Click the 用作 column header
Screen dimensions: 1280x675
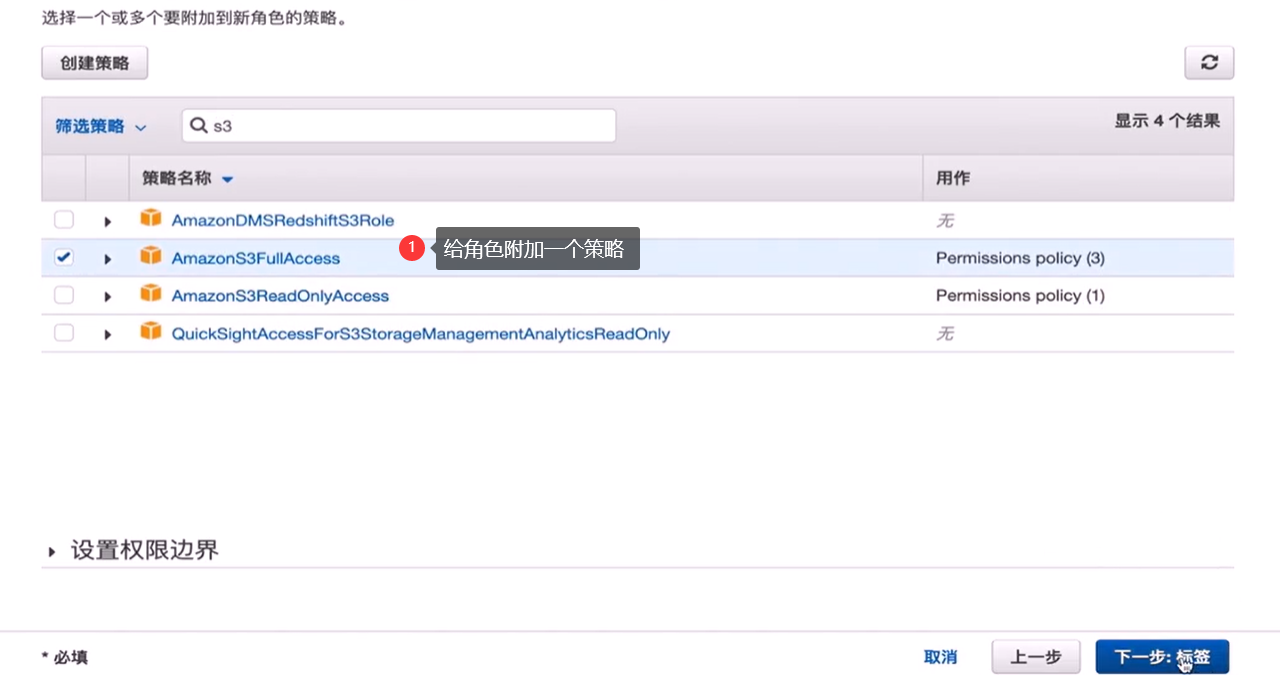click(953, 178)
